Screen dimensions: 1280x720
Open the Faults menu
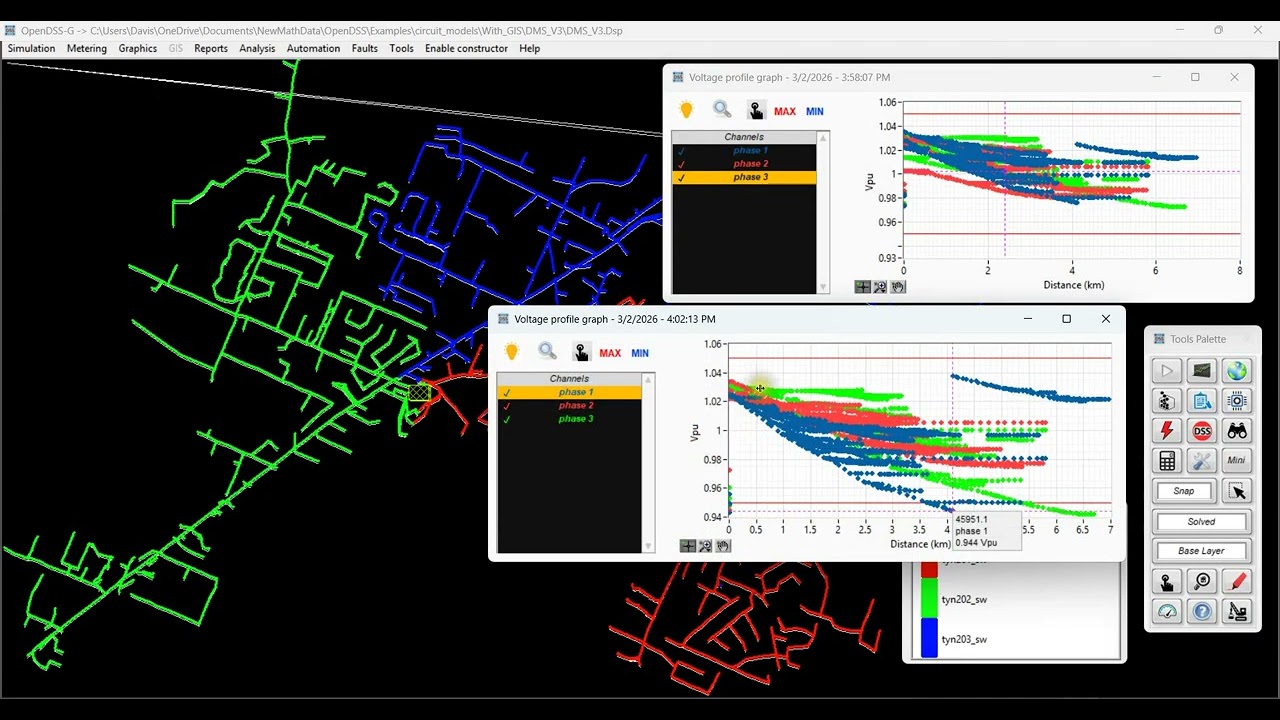pos(365,48)
